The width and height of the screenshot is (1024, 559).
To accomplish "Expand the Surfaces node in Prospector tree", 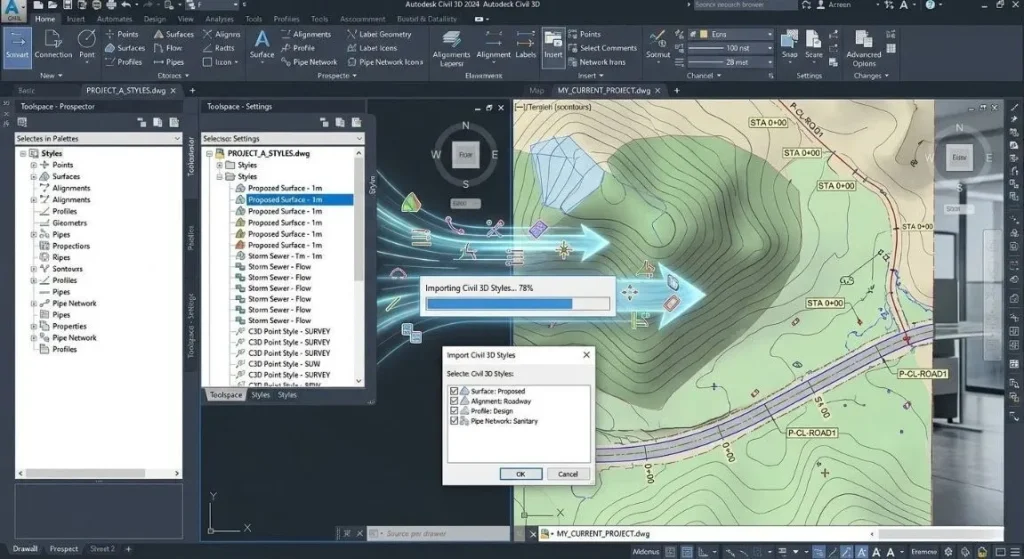I will tap(33, 176).
